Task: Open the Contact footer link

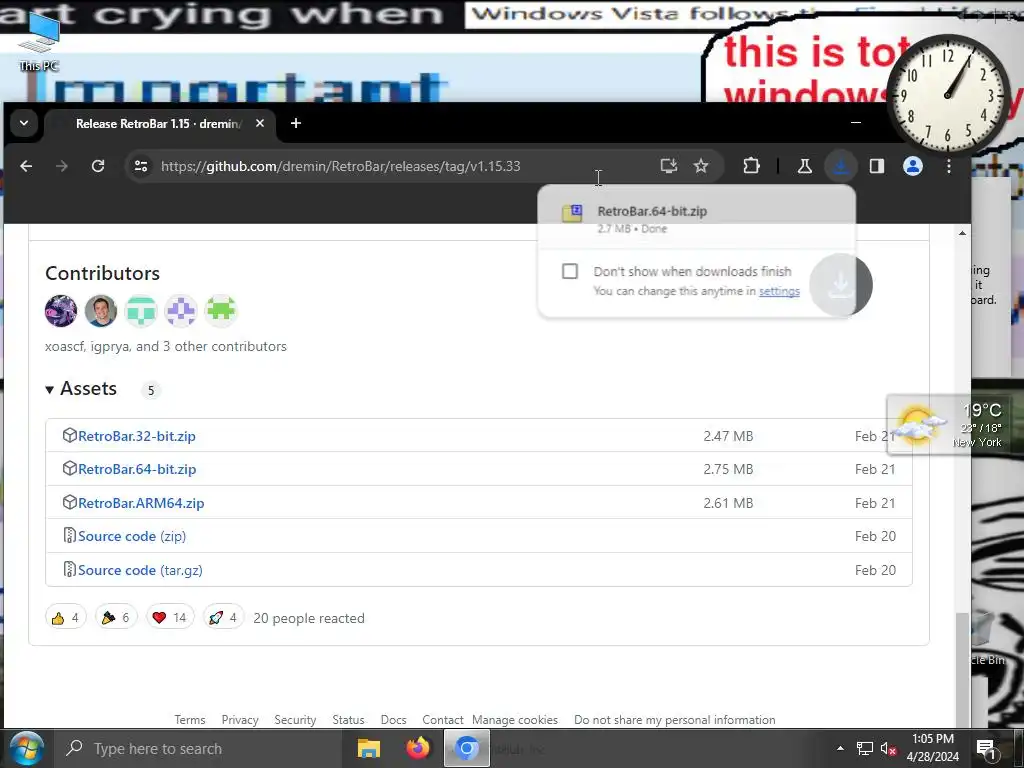Action: (443, 719)
